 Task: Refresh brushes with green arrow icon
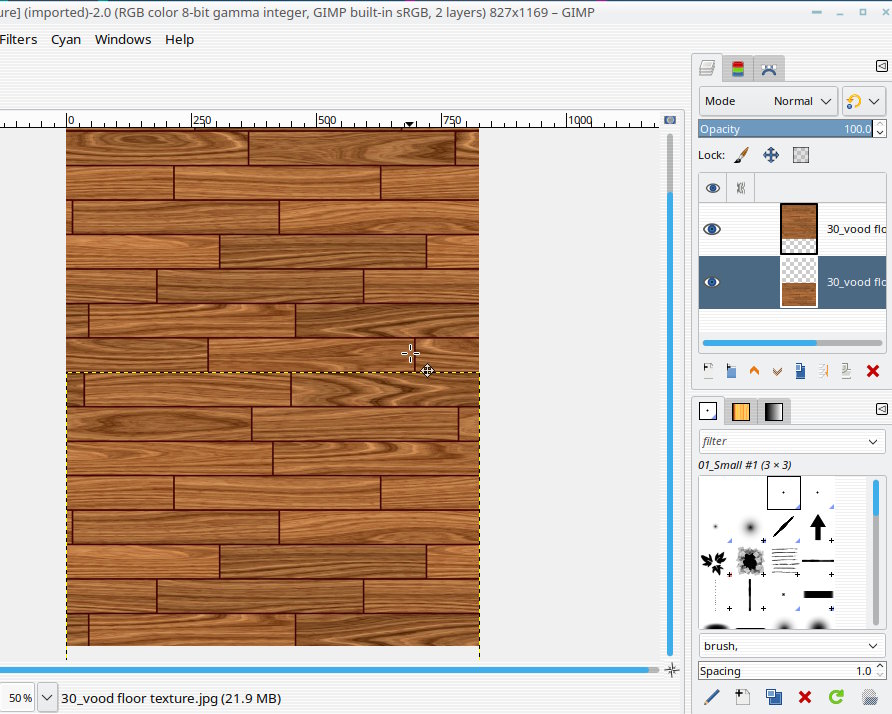[836, 697]
